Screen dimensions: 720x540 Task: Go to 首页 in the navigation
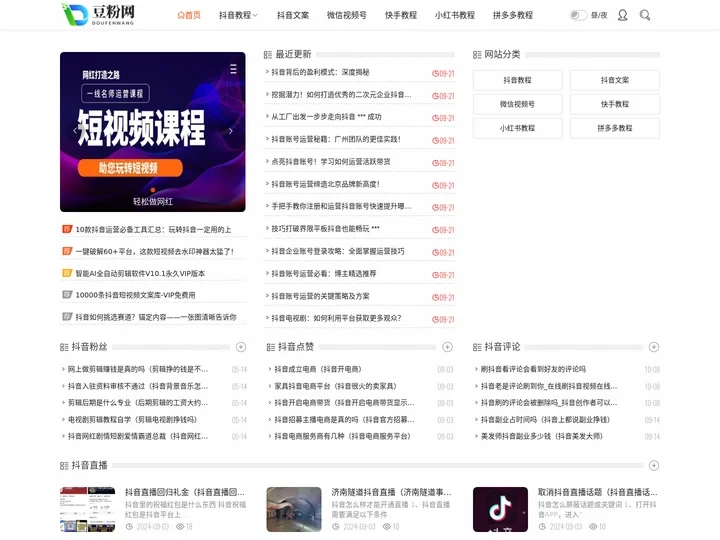tap(189, 15)
